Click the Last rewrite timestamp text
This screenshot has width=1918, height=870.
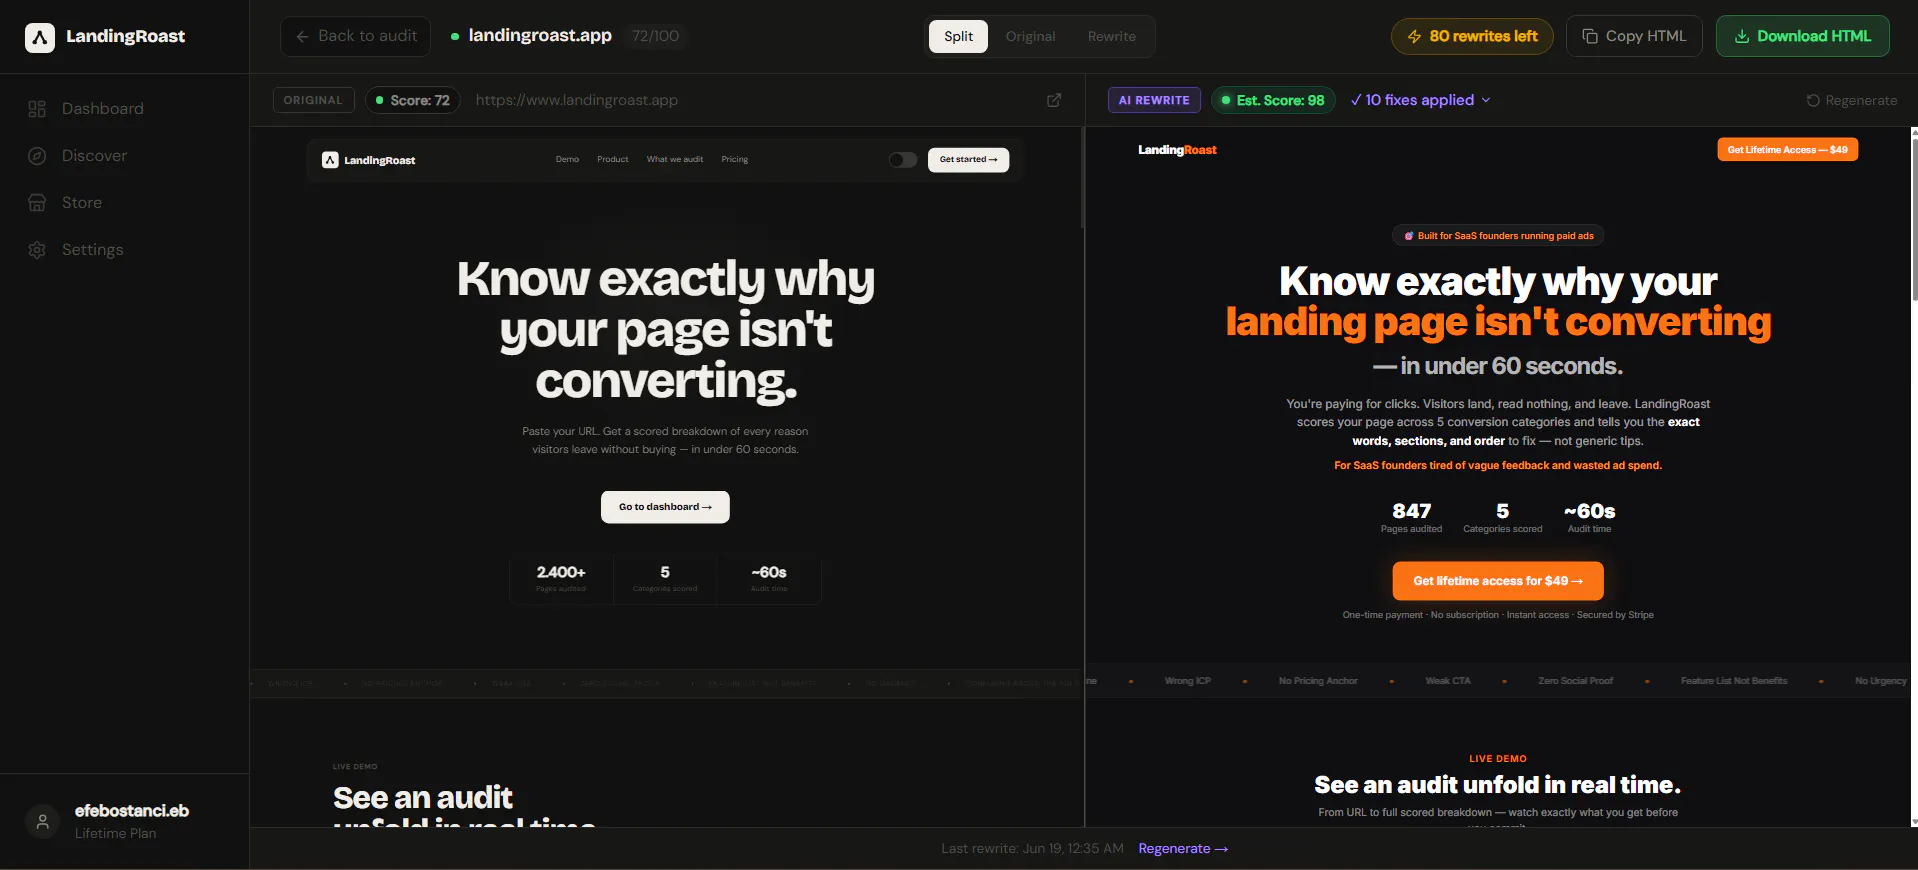(1032, 849)
